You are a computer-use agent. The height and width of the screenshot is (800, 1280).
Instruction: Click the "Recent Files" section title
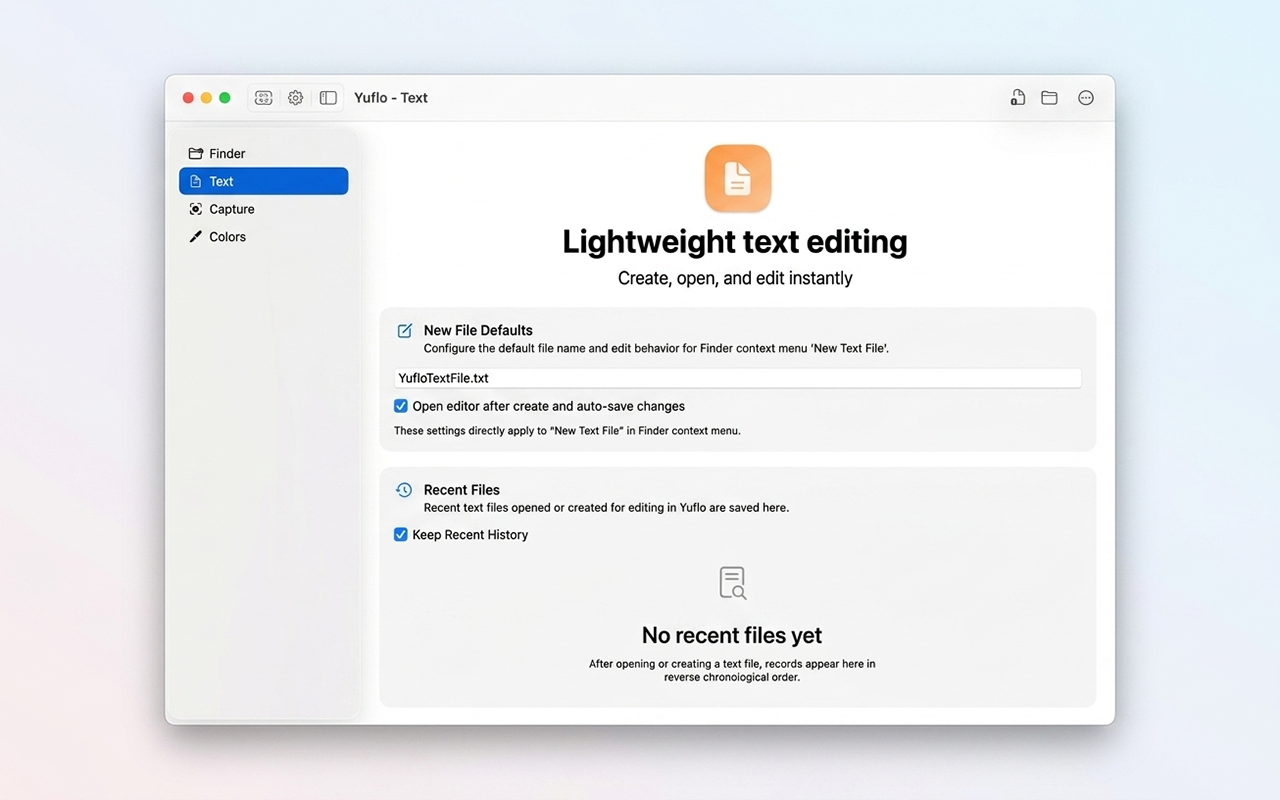pyautogui.click(x=462, y=490)
